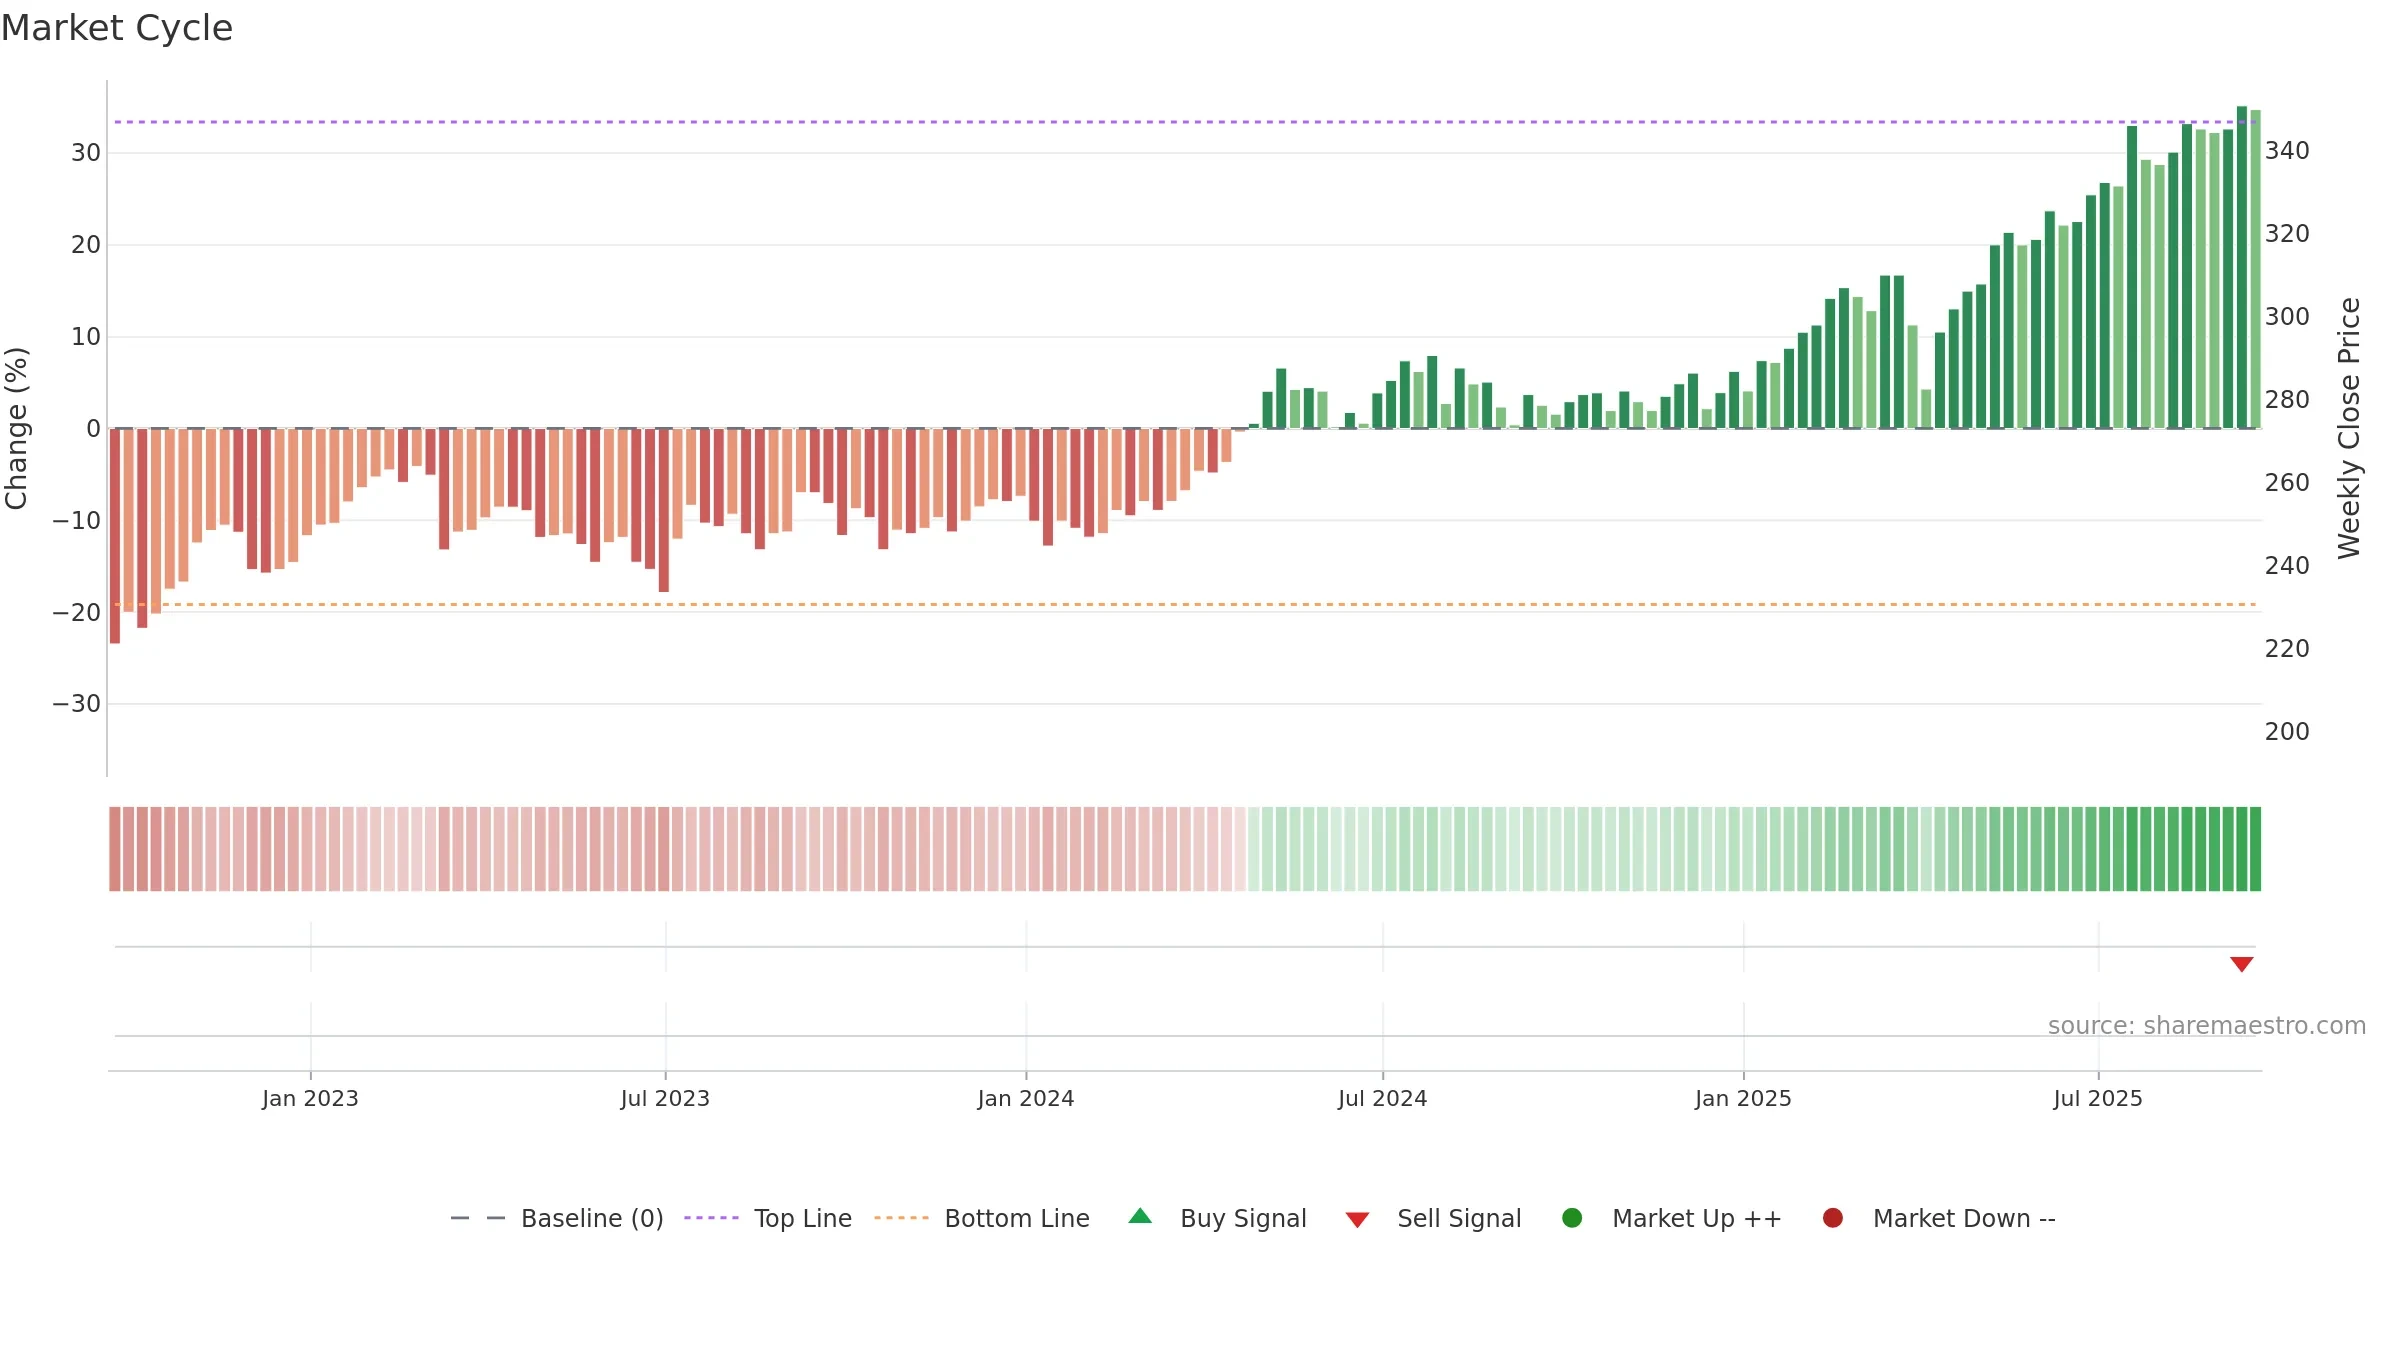Image resolution: width=2400 pixels, height=1350 pixels.
Task: Click the 30 tick on Change axis
Action: point(86,153)
